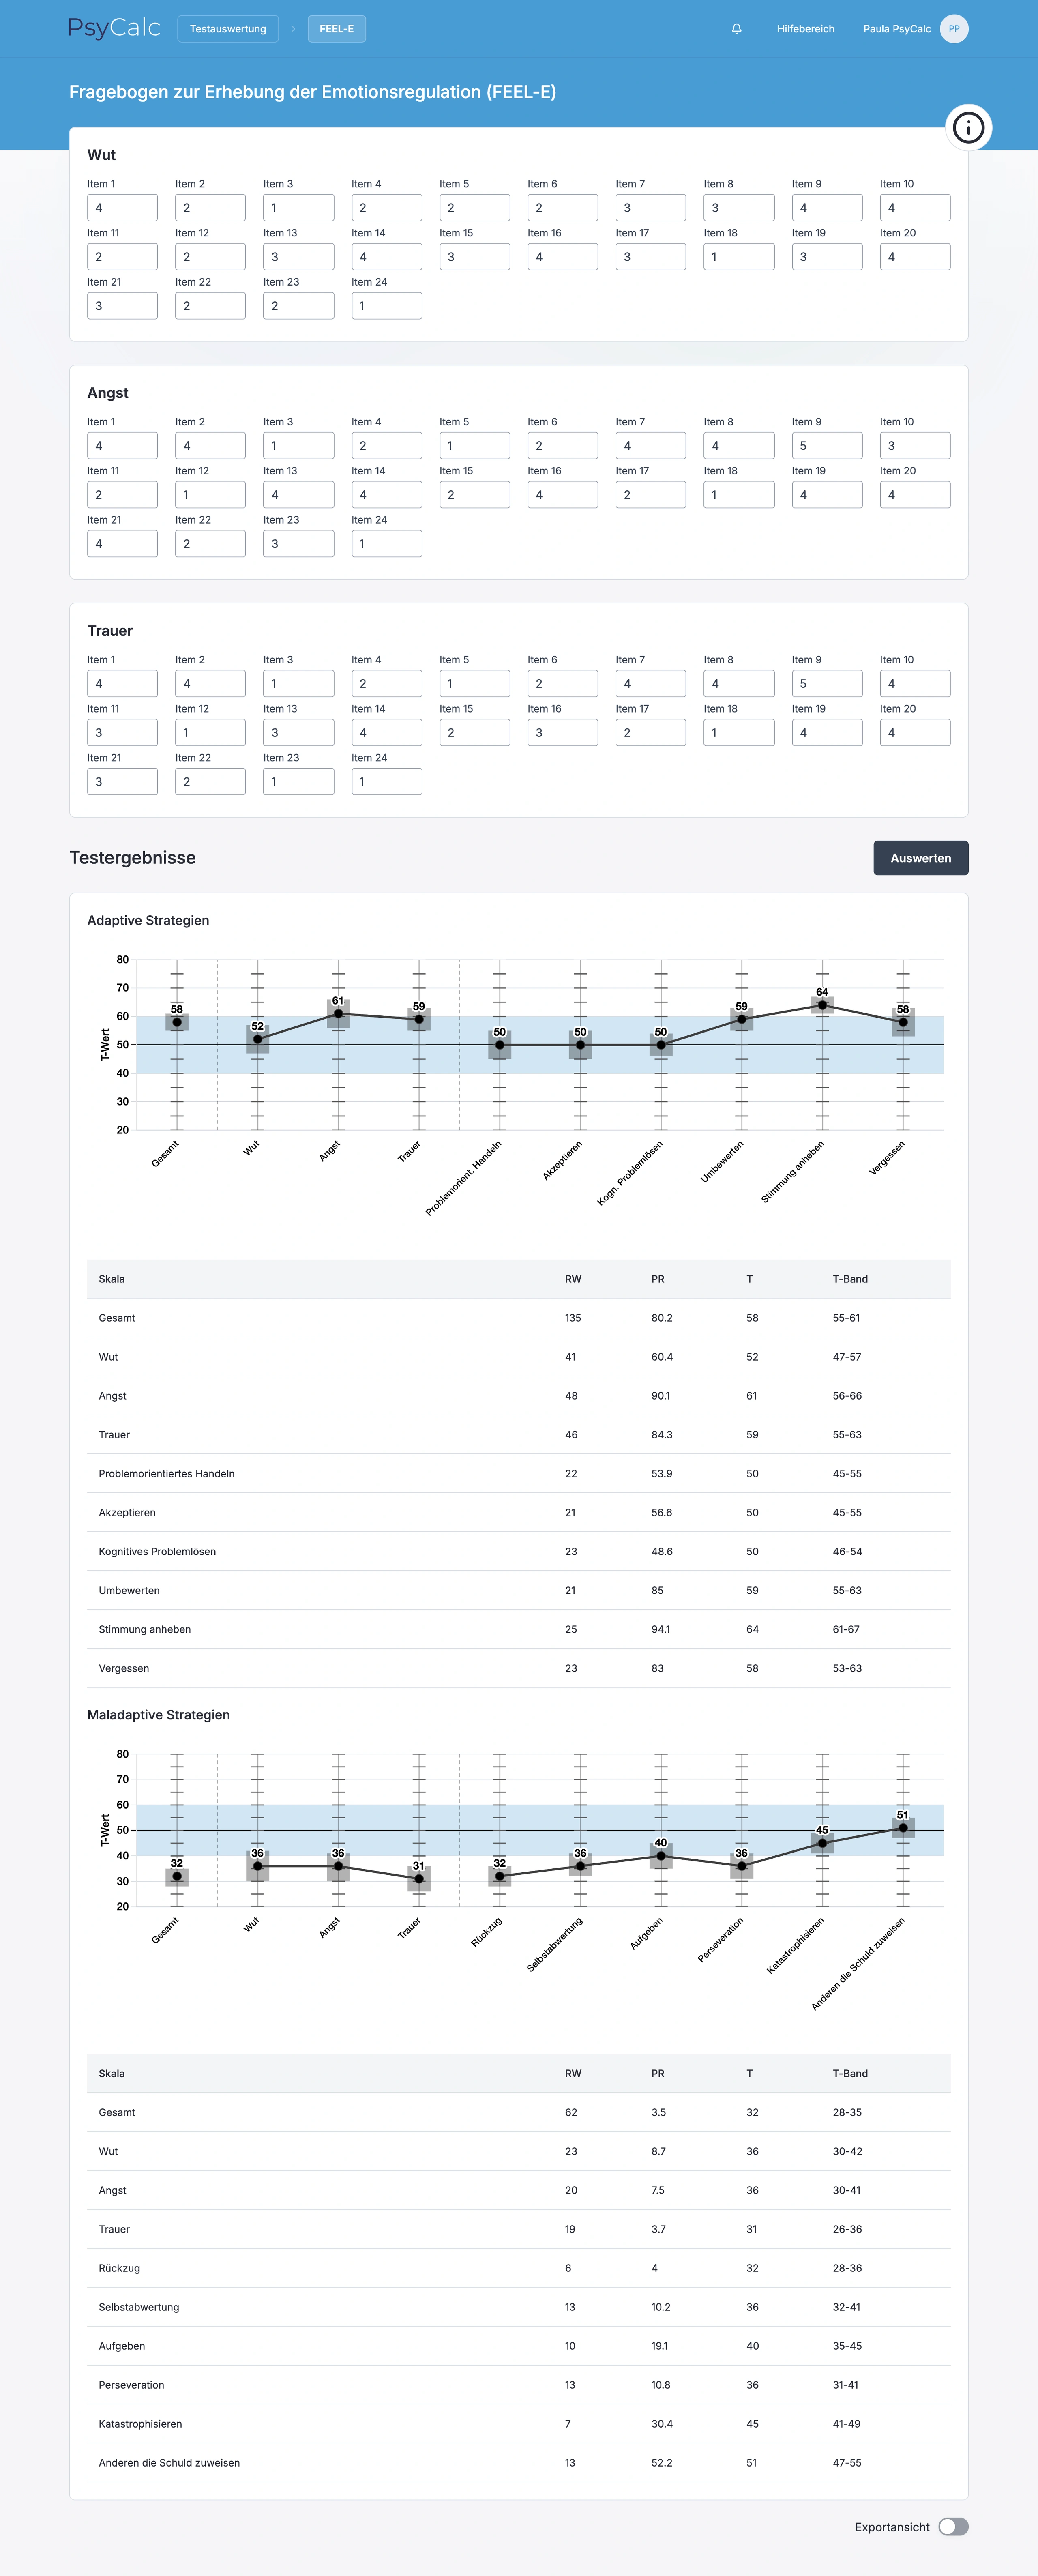The width and height of the screenshot is (1038, 2576).
Task: Select the Trauer Item 16 input
Action: pyautogui.click(x=563, y=733)
